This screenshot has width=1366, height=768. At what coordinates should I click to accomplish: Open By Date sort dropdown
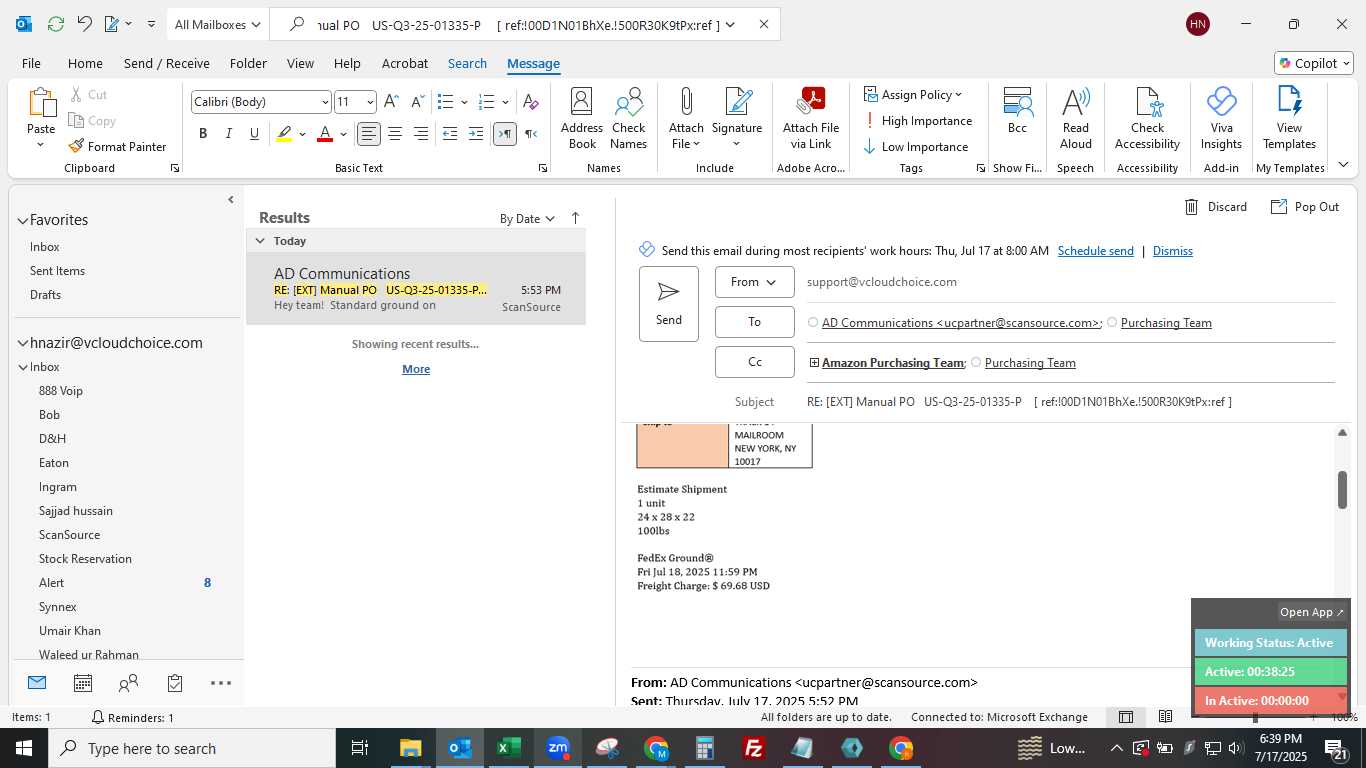527,219
